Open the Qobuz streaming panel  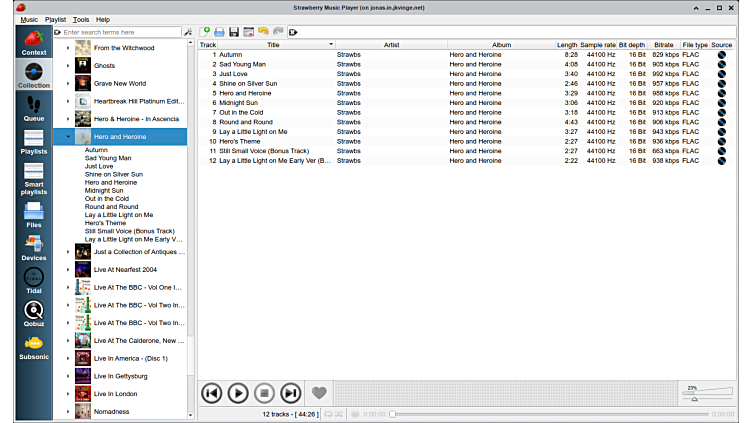33,316
